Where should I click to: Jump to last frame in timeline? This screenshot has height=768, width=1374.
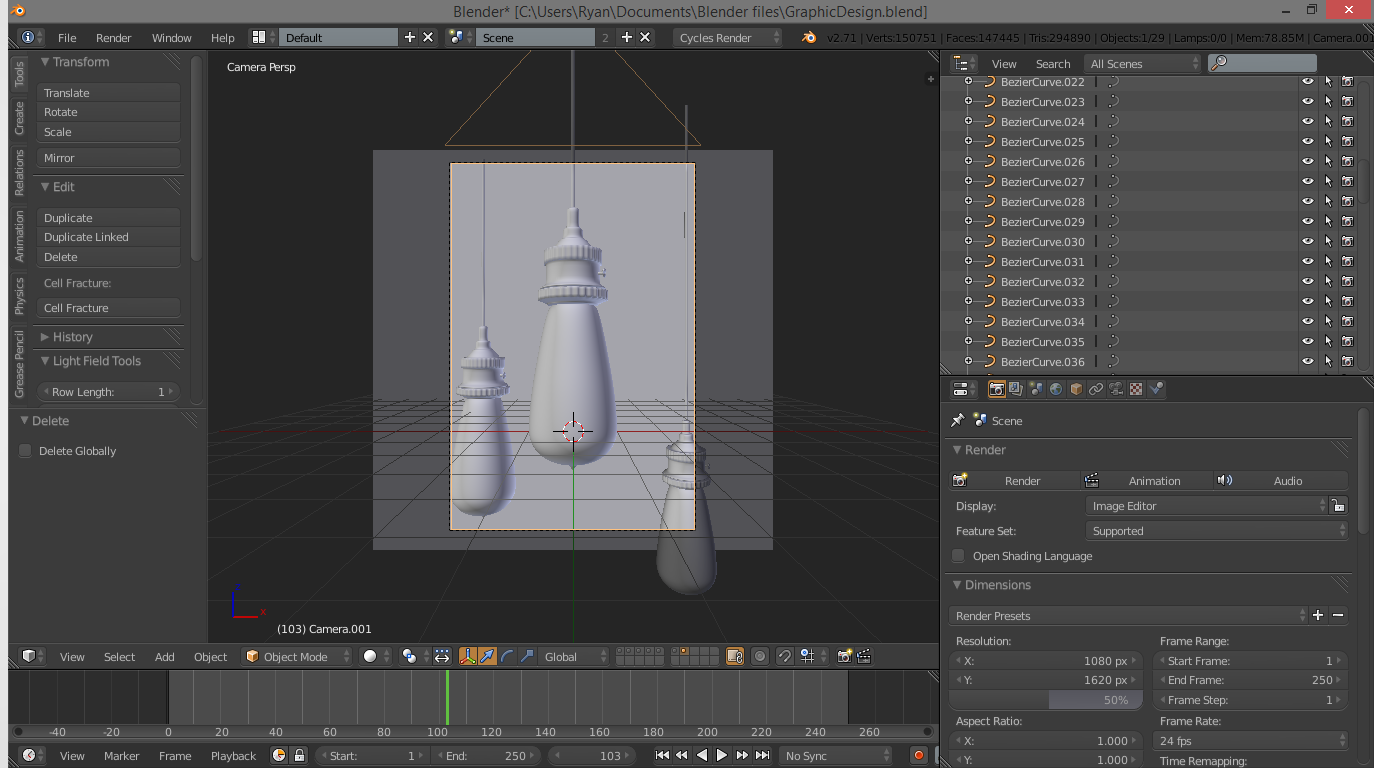click(x=762, y=756)
